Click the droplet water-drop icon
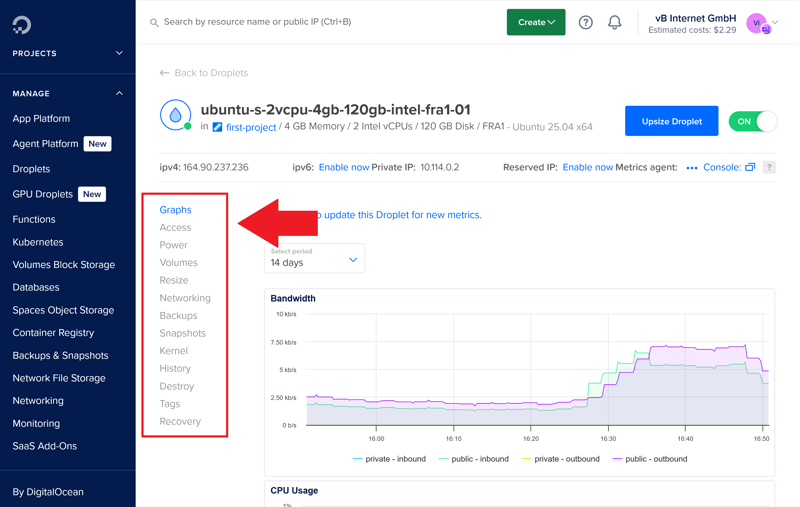This screenshot has height=507, width=800. click(175, 115)
